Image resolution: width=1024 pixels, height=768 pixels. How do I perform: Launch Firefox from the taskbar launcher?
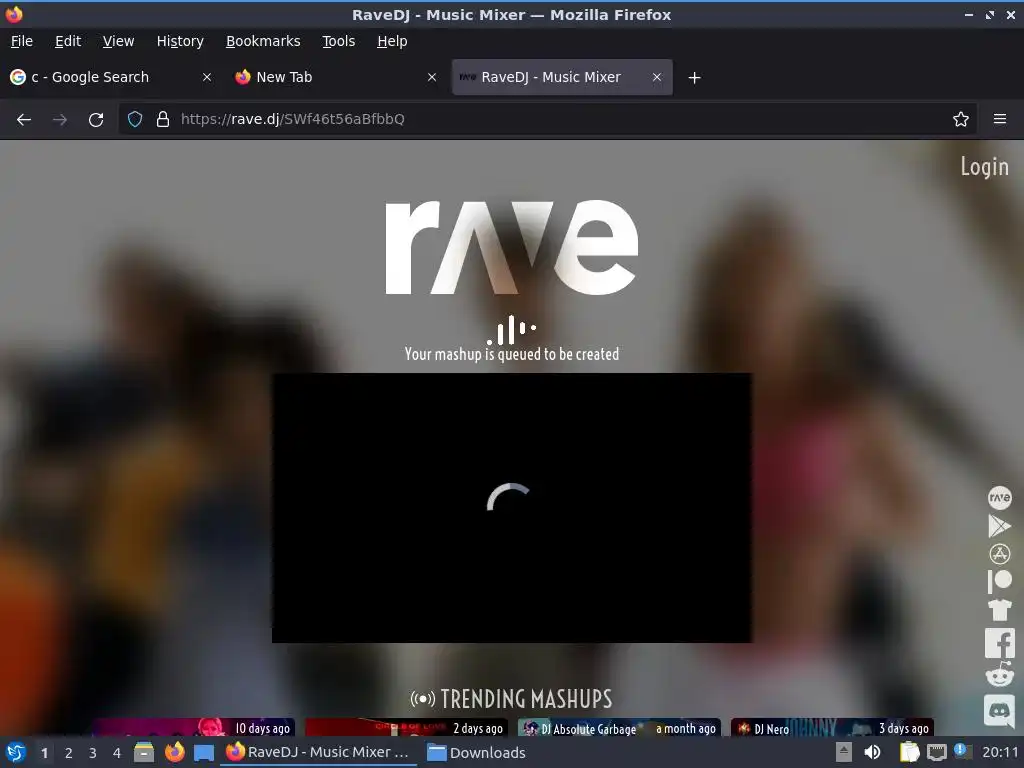(174, 752)
